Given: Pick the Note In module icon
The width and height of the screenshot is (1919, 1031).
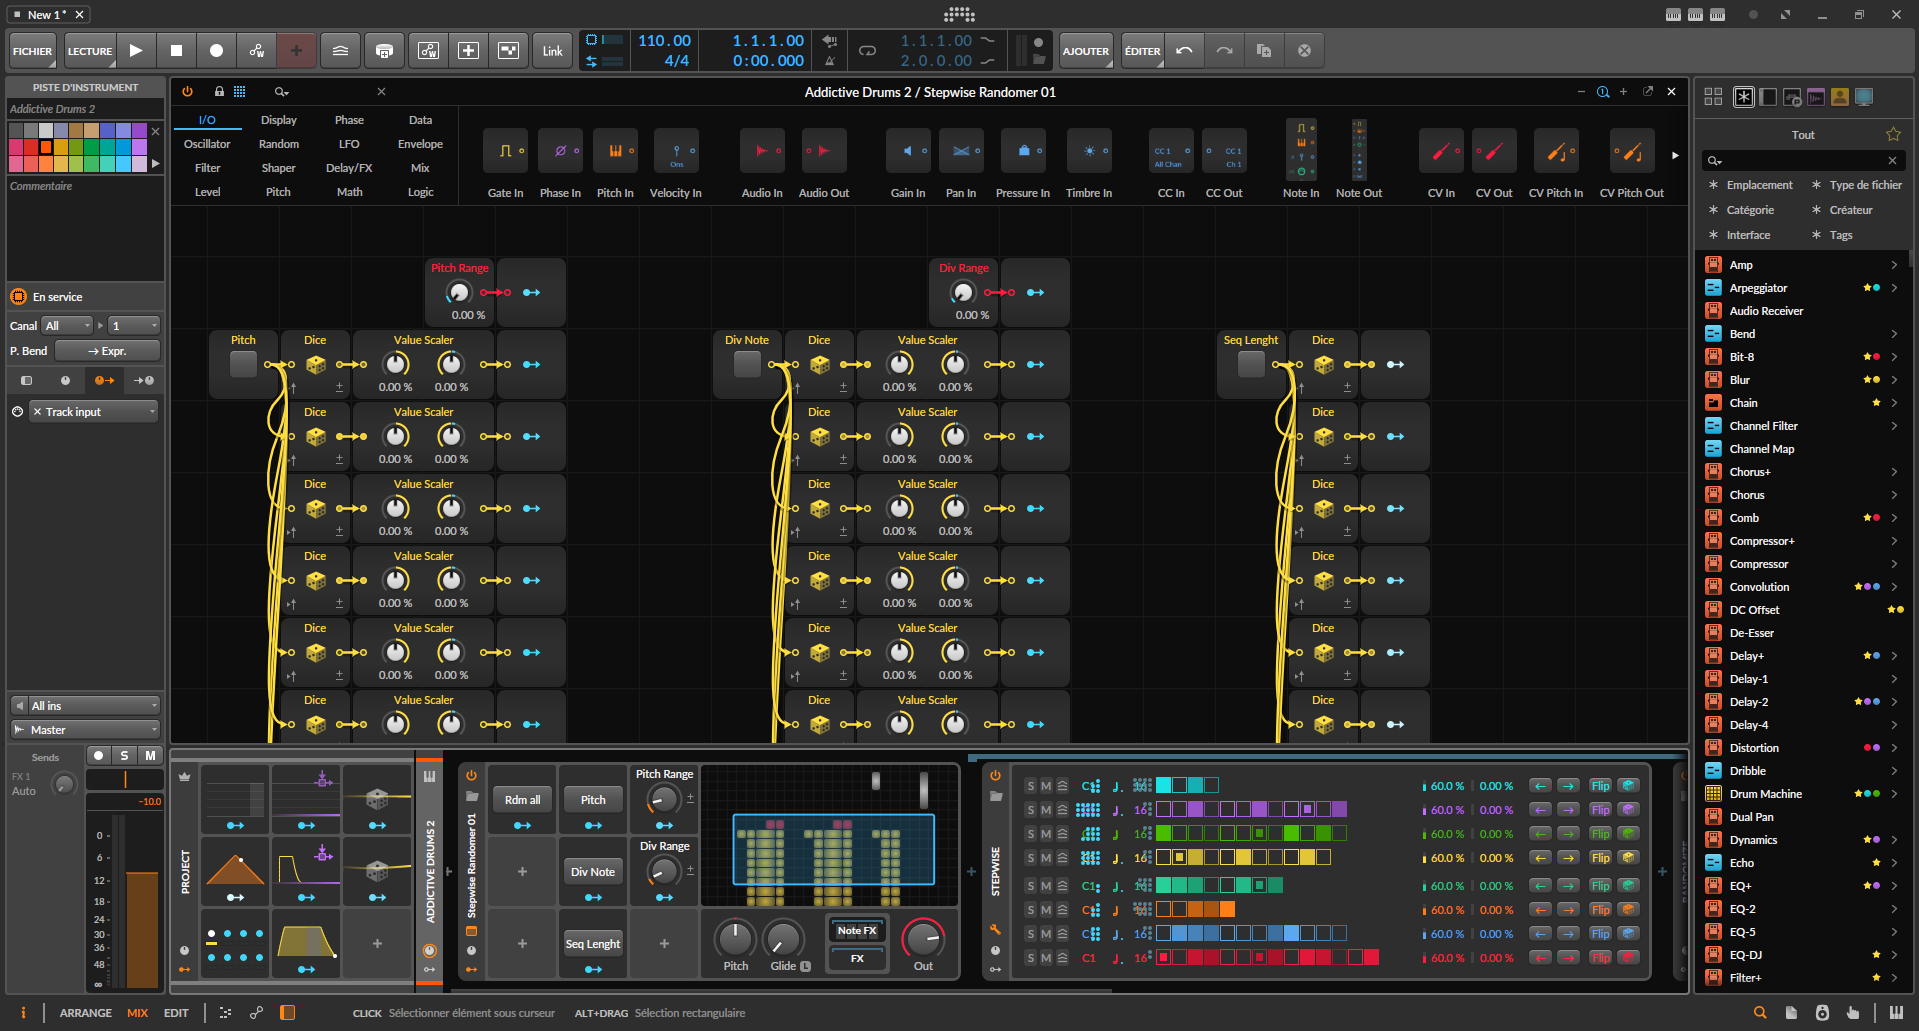Looking at the screenshot, I should pos(1300,151).
